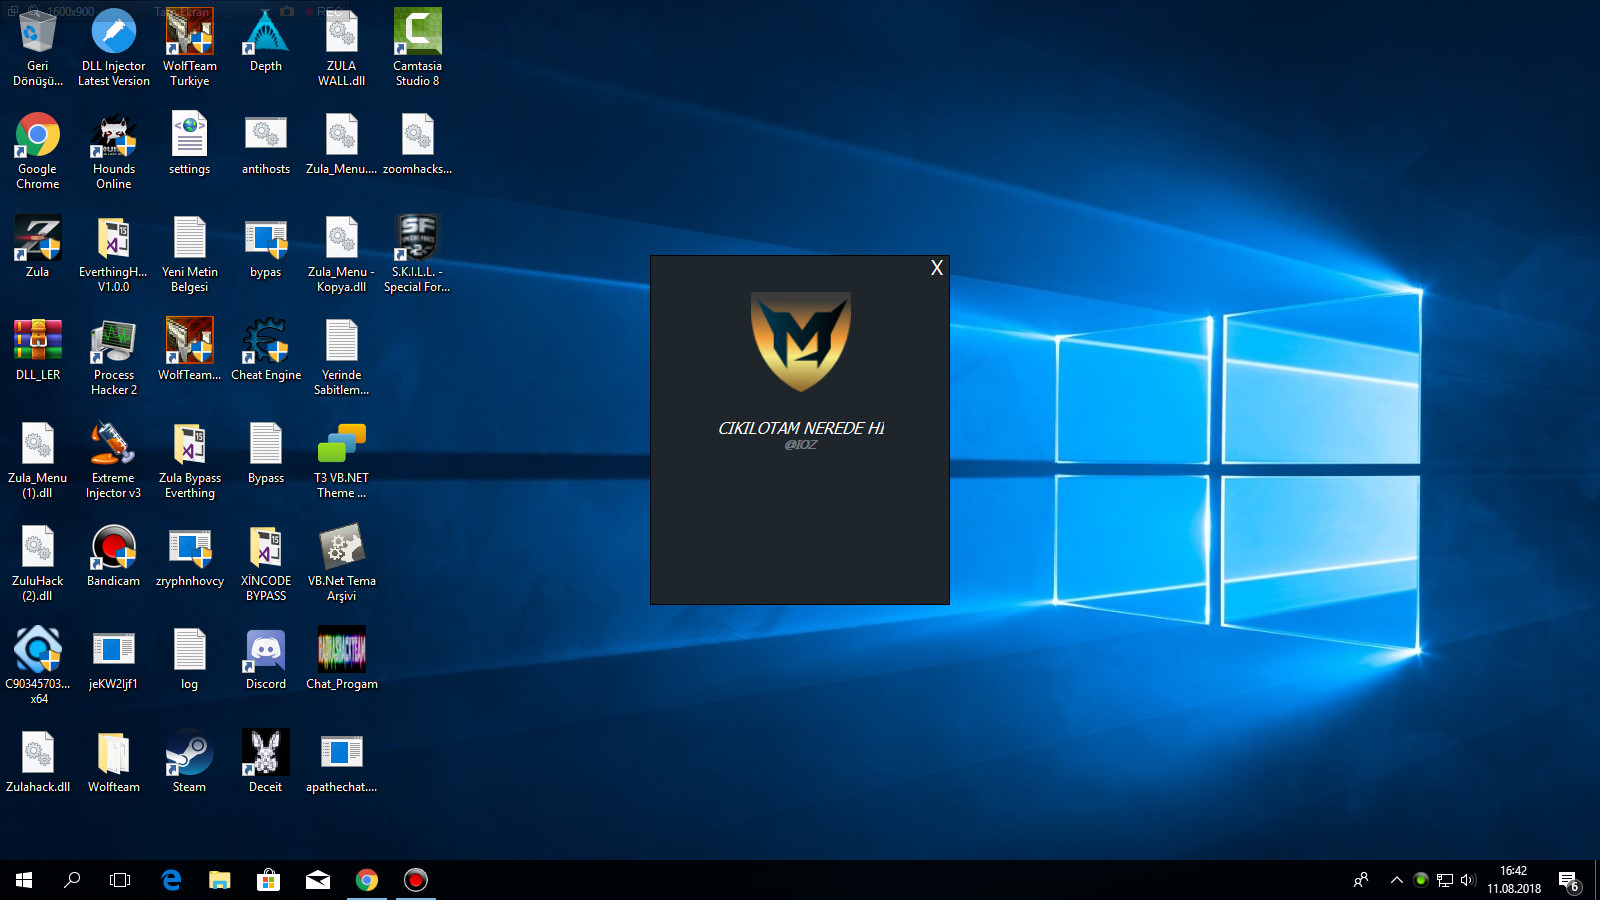Screen dimensions: 1600x900
Task: Select the Process Hacker 2 shortcut
Action: [x=114, y=357]
